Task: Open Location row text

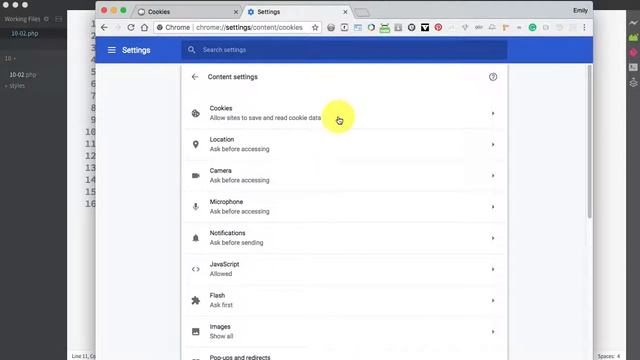Action: click(239, 144)
